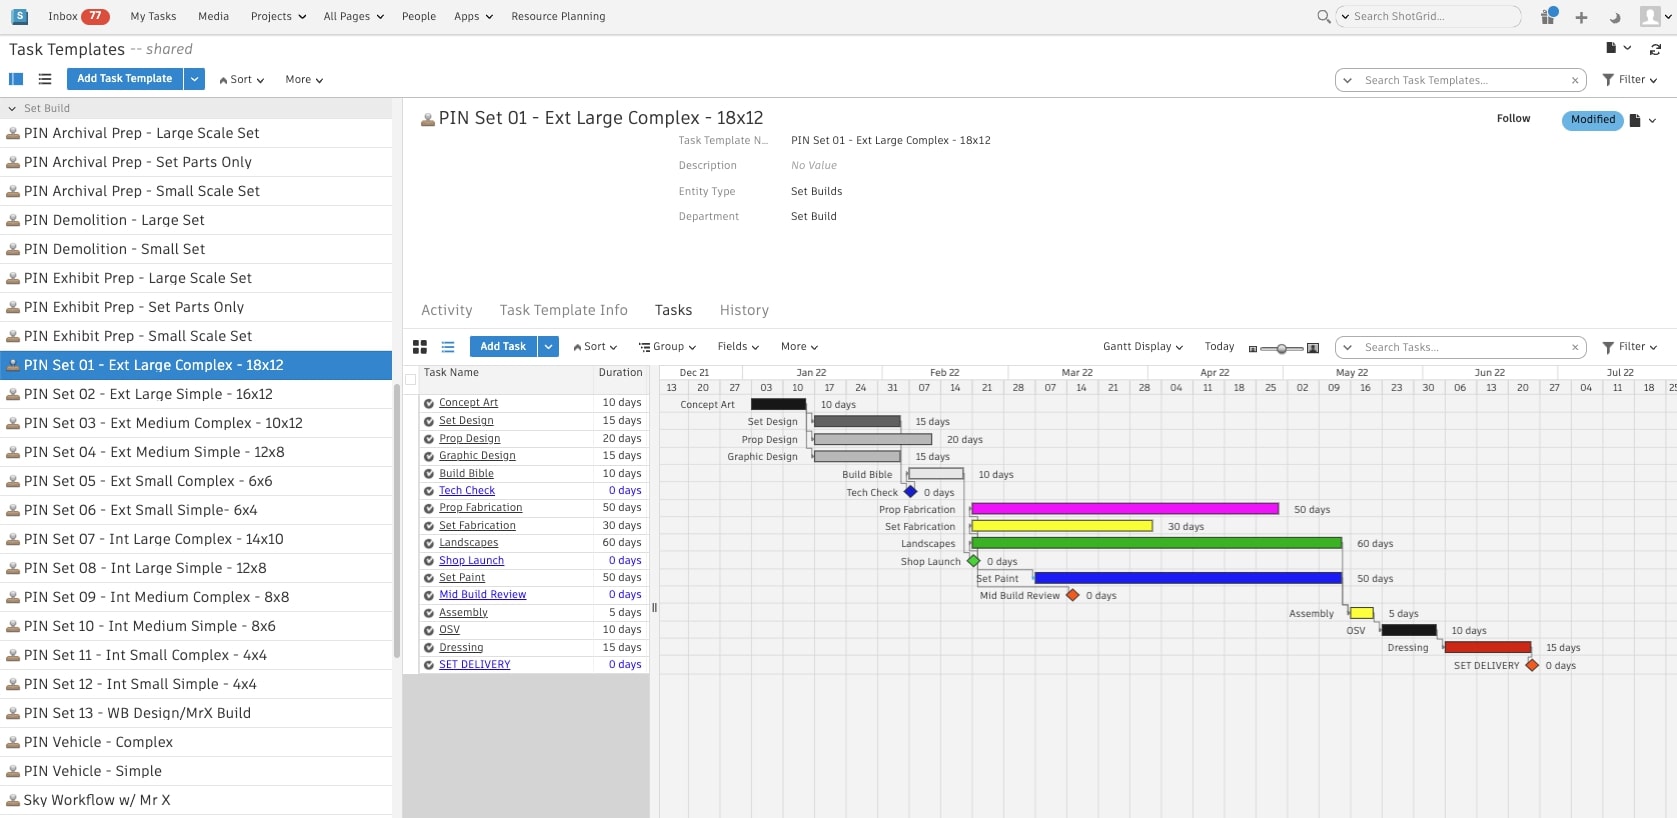Click the plus create icon in header

click(x=1581, y=17)
